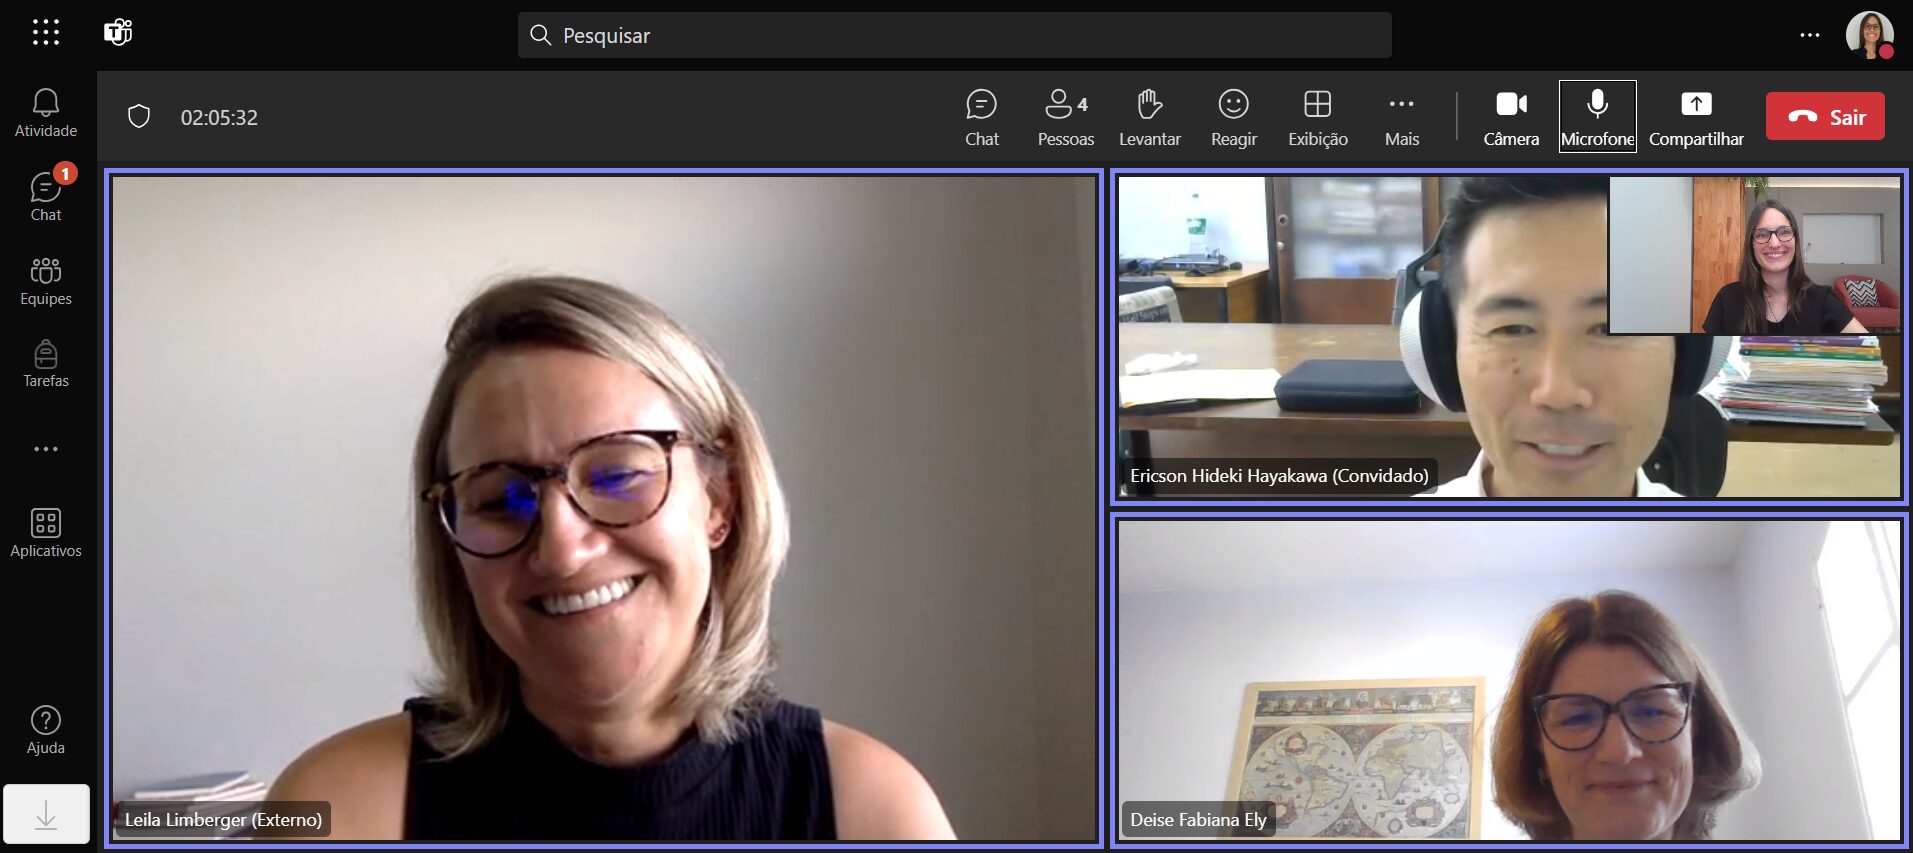The width and height of the screenshot is (1913, 853).
Task: Expand the Mais meeting options
Action: pos(1401,116)
